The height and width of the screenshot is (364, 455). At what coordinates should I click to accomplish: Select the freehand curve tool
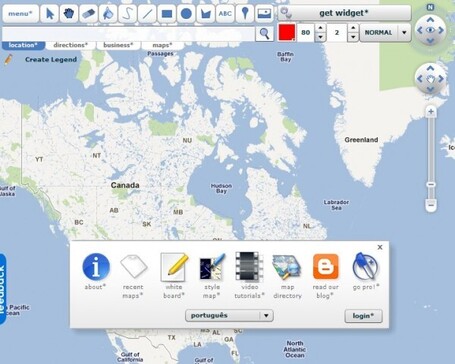point(128,14)
